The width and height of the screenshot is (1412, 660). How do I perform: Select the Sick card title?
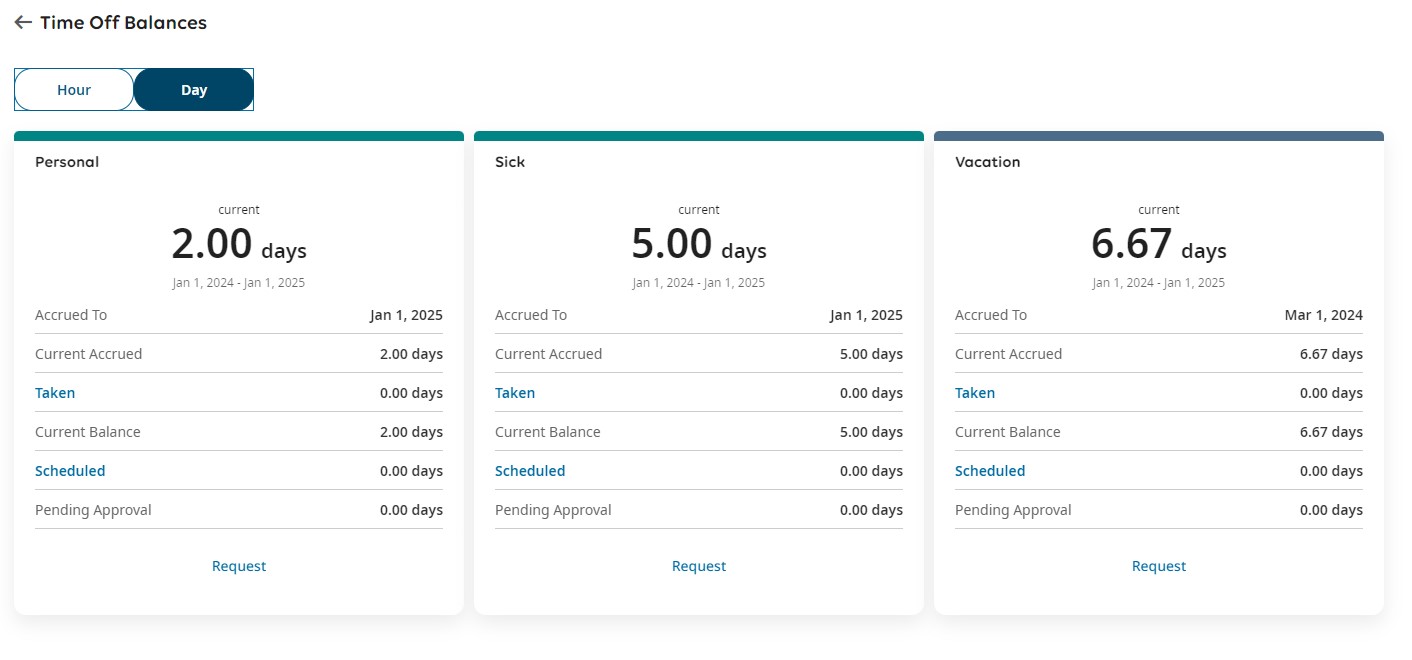(x=510, y=162)
